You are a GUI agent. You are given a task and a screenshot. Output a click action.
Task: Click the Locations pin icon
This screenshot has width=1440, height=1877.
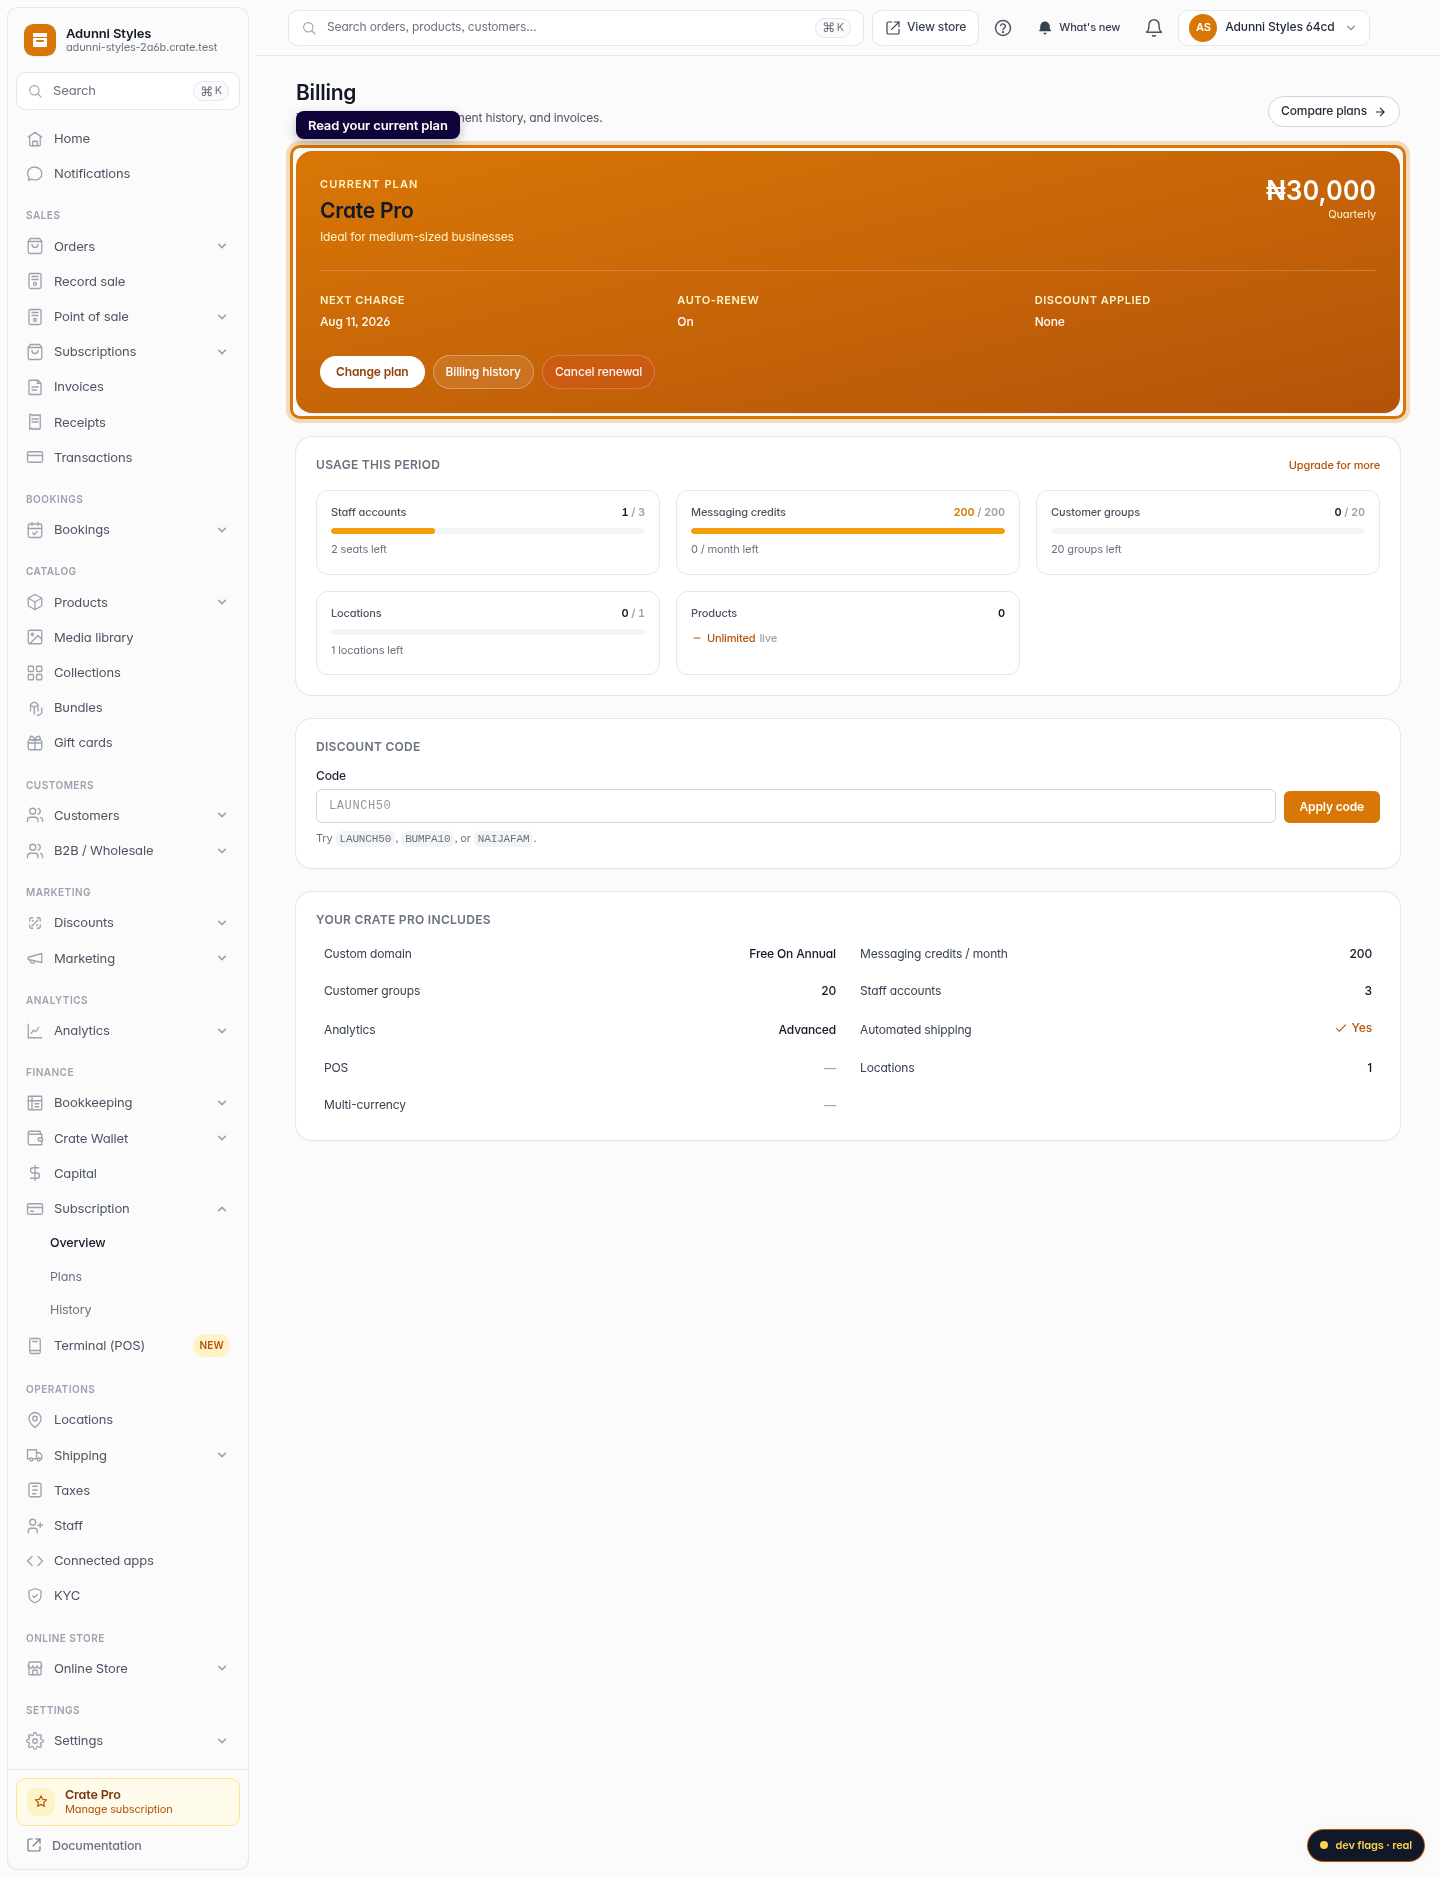pos(35,1420)
